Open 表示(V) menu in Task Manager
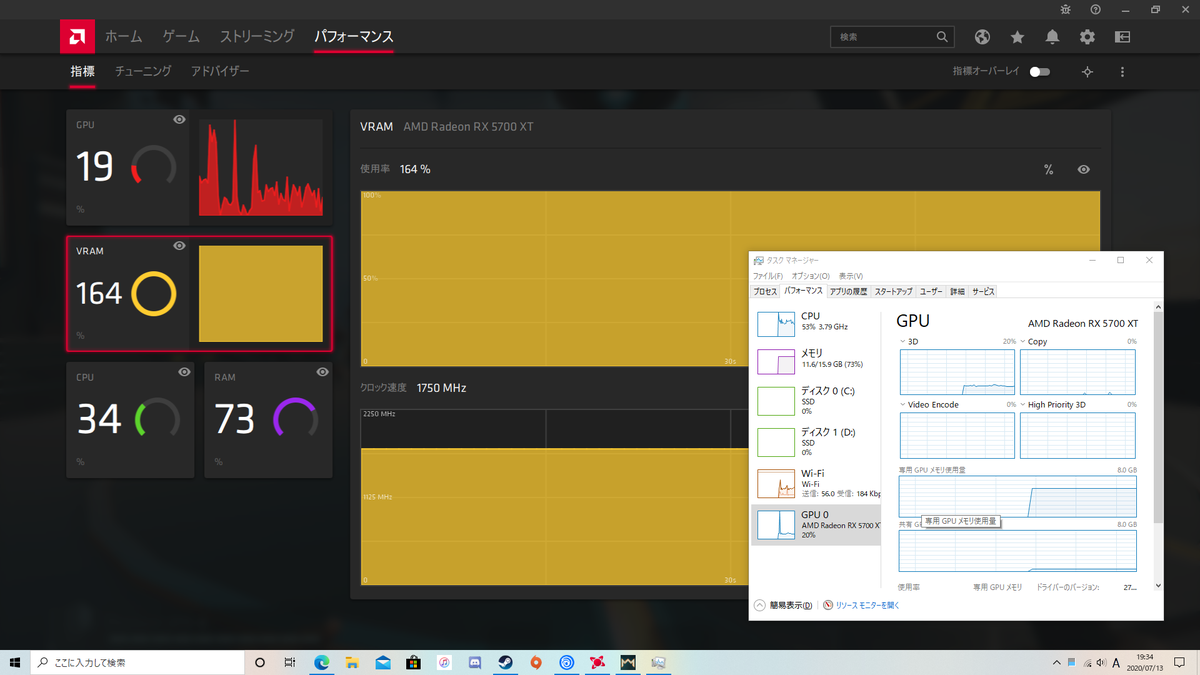Screen dimensions: 1200x675 click(851, 276)
